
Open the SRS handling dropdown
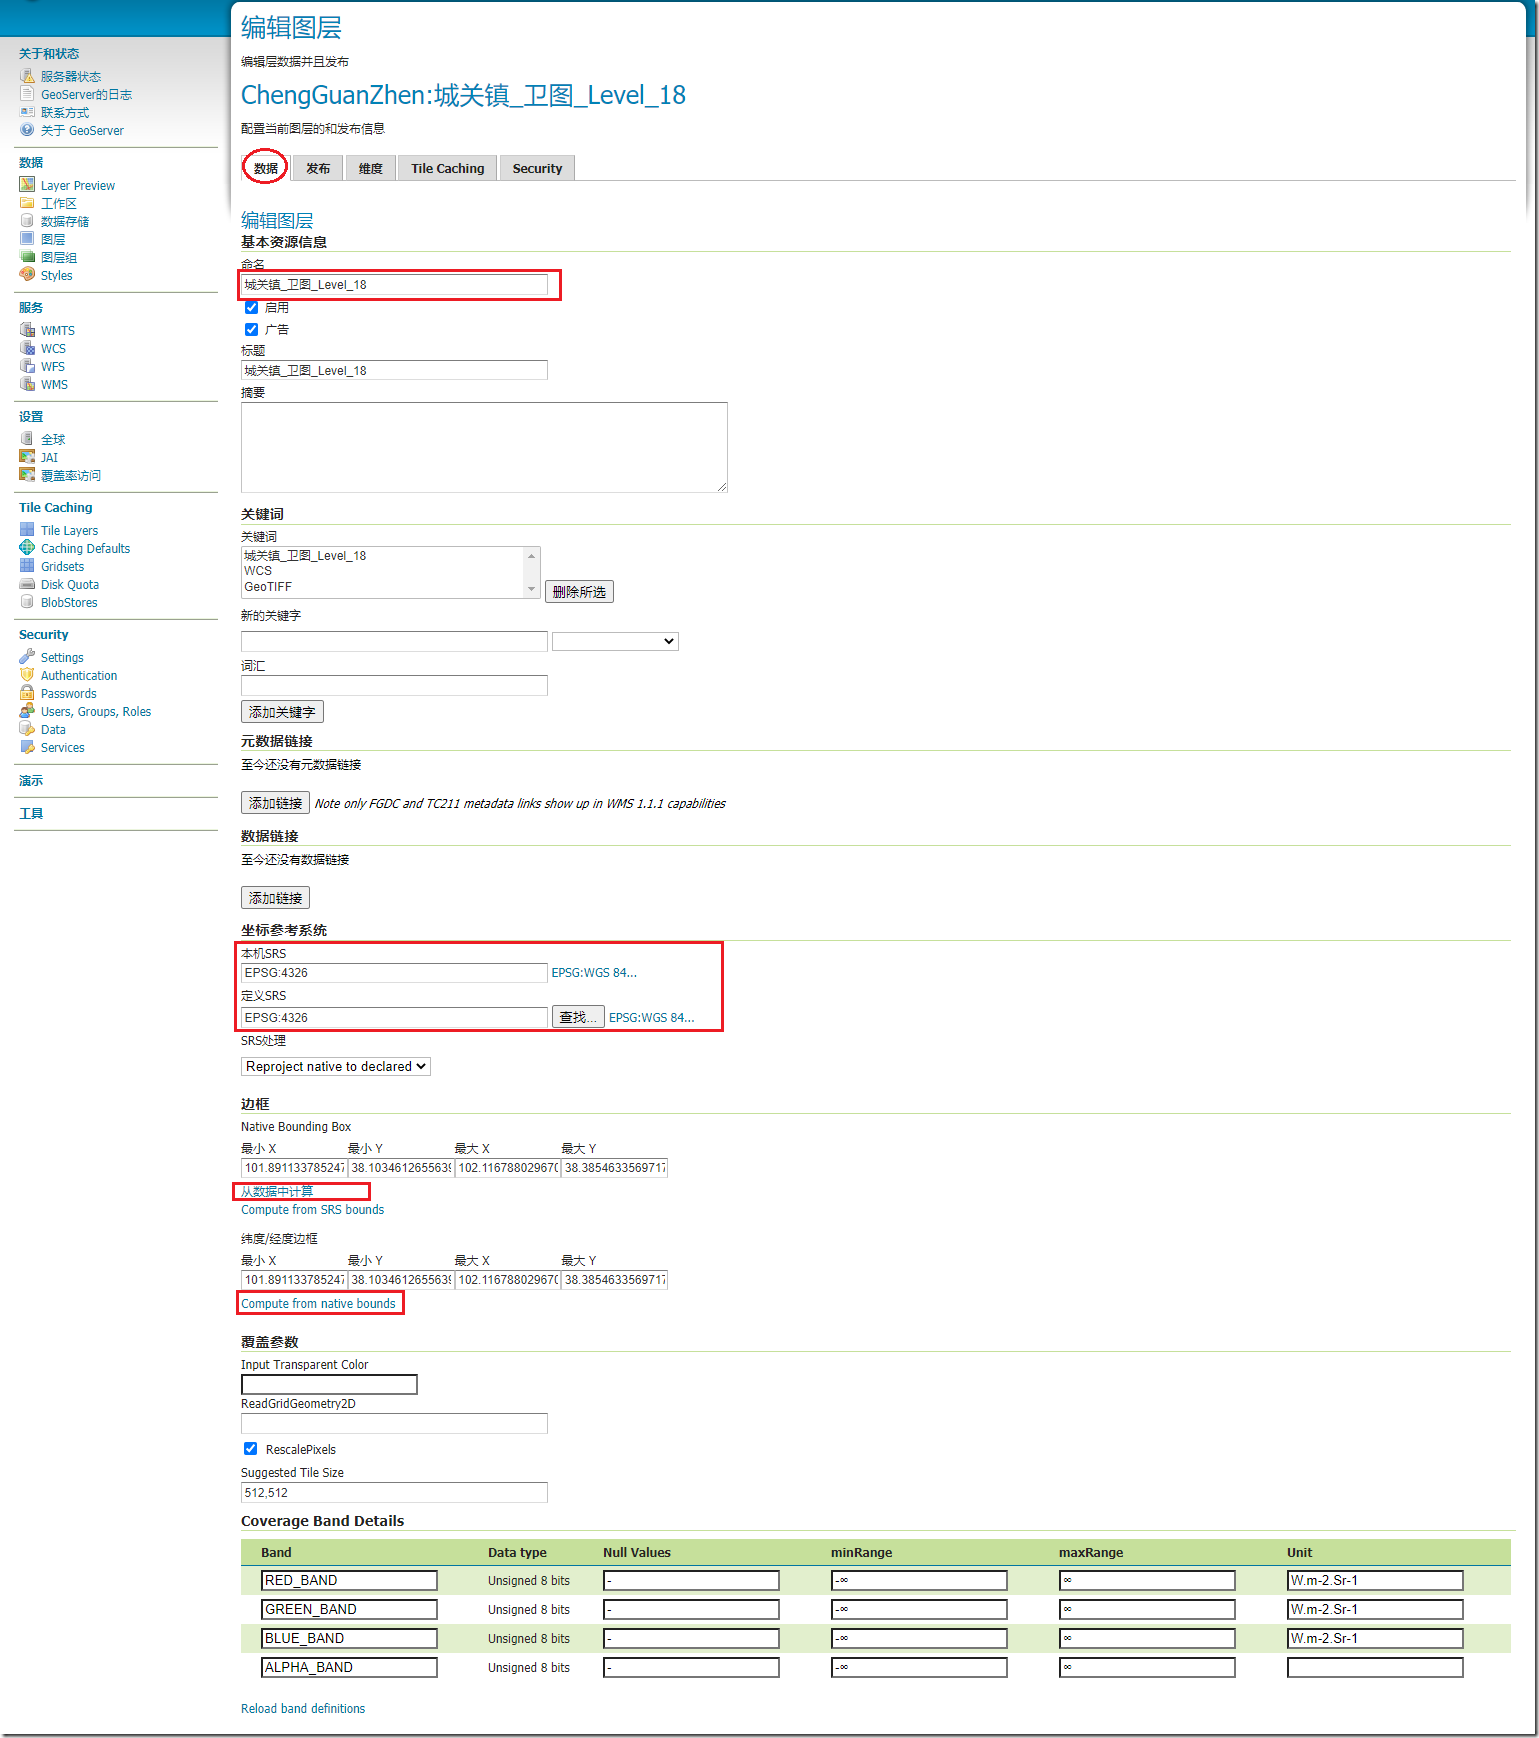point(336,1067)
